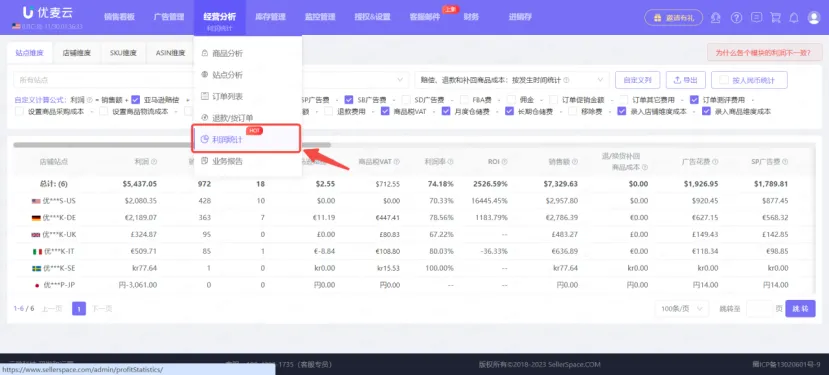Open the 销售看板 top menu
830x376 pixels.
coord(119,17)
